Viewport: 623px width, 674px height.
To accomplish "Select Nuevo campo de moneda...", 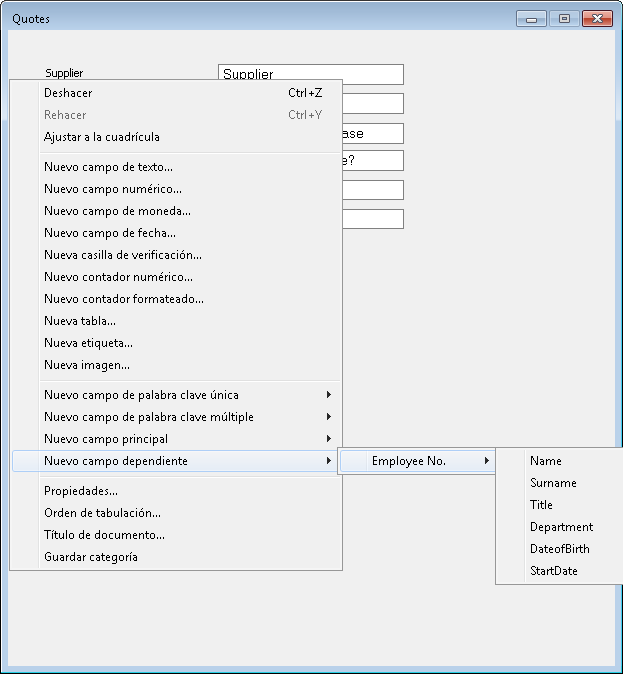I will point(176,211).
